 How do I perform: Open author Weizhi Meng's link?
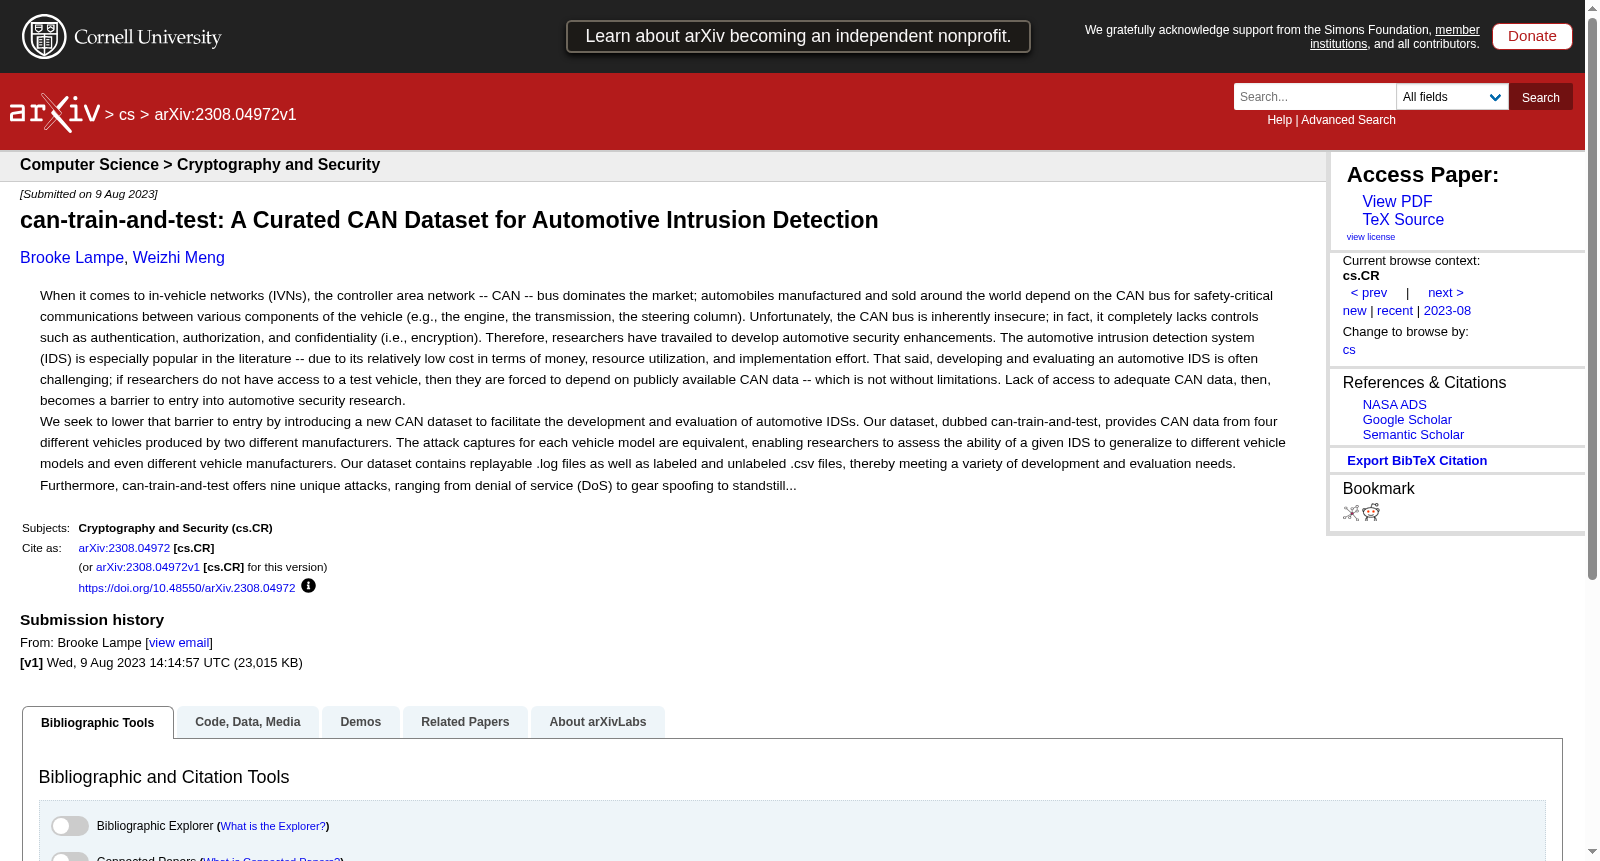pyautogui.click(x=179, y=258)
